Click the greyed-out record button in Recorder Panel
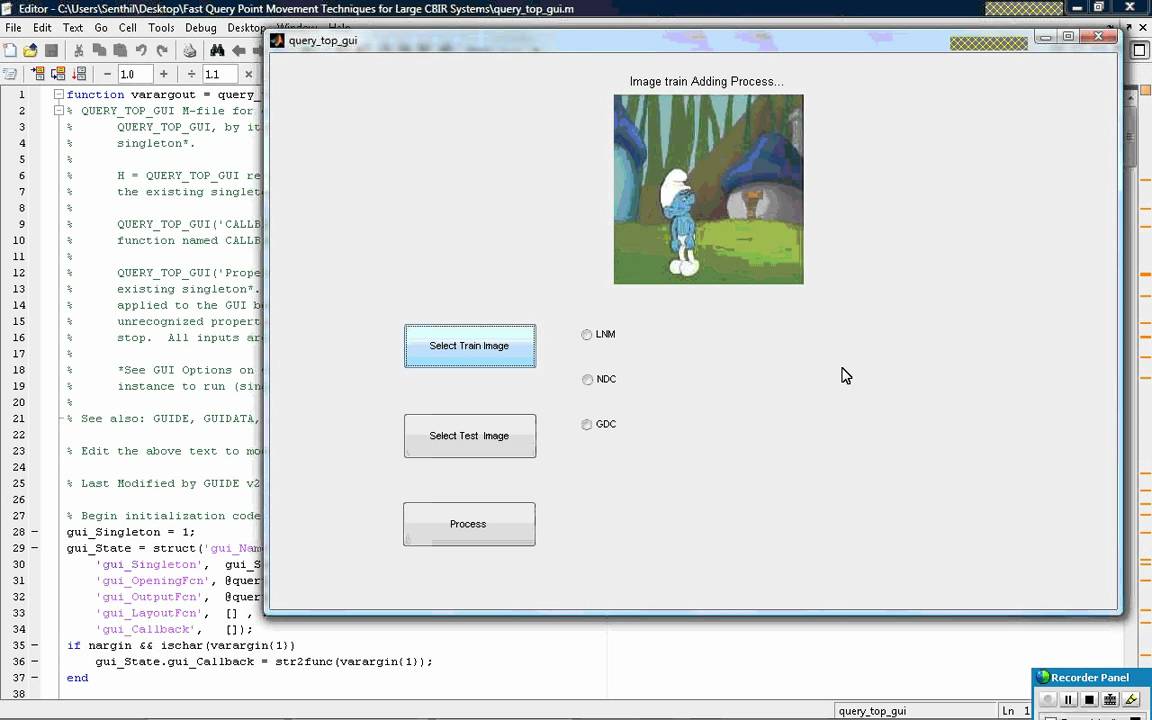 (1048, 699)
